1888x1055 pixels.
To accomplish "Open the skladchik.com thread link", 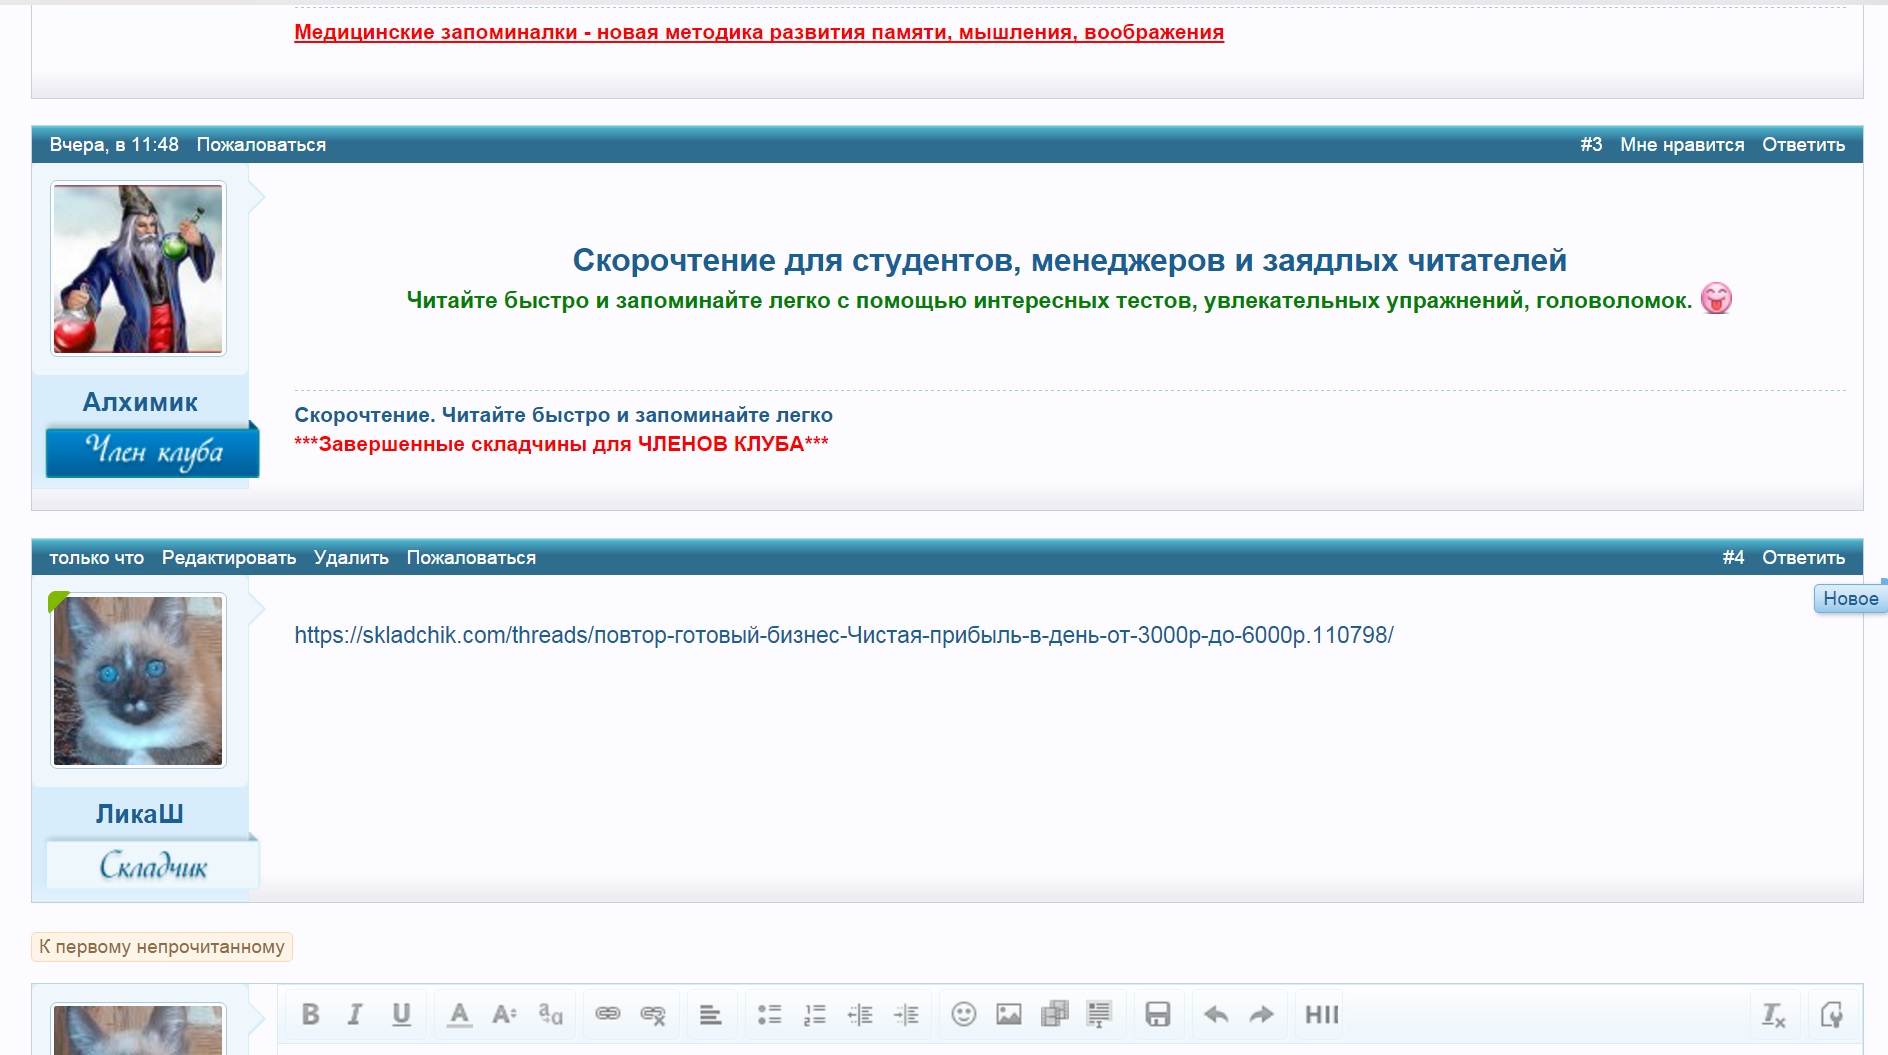I will click(843, 635).
